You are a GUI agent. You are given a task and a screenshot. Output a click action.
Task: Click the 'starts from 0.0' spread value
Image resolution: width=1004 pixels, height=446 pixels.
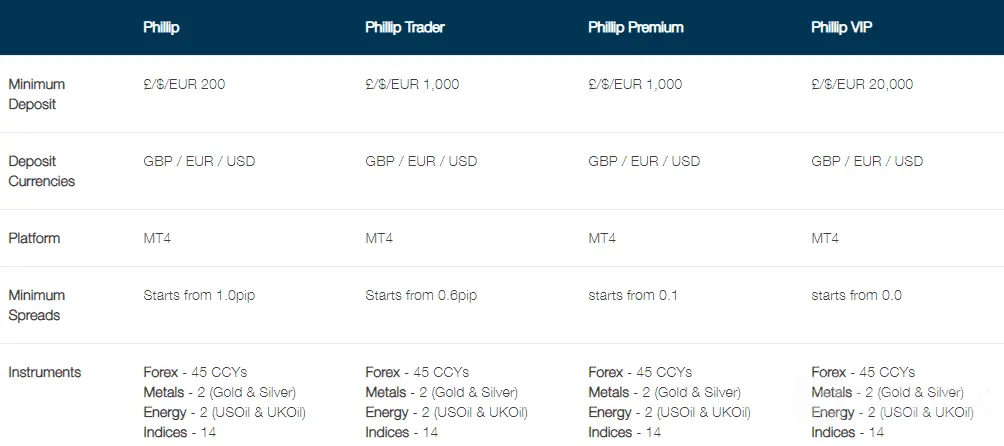click(858, 295)
